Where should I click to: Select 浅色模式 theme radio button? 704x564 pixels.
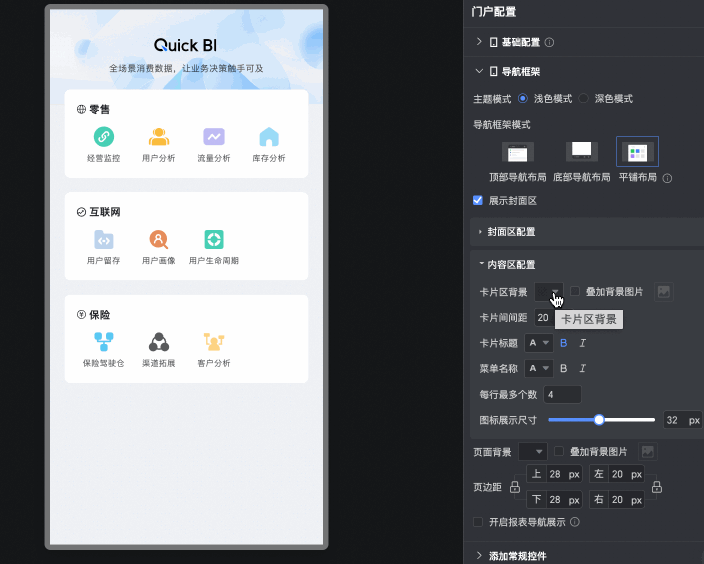(523, 98)
